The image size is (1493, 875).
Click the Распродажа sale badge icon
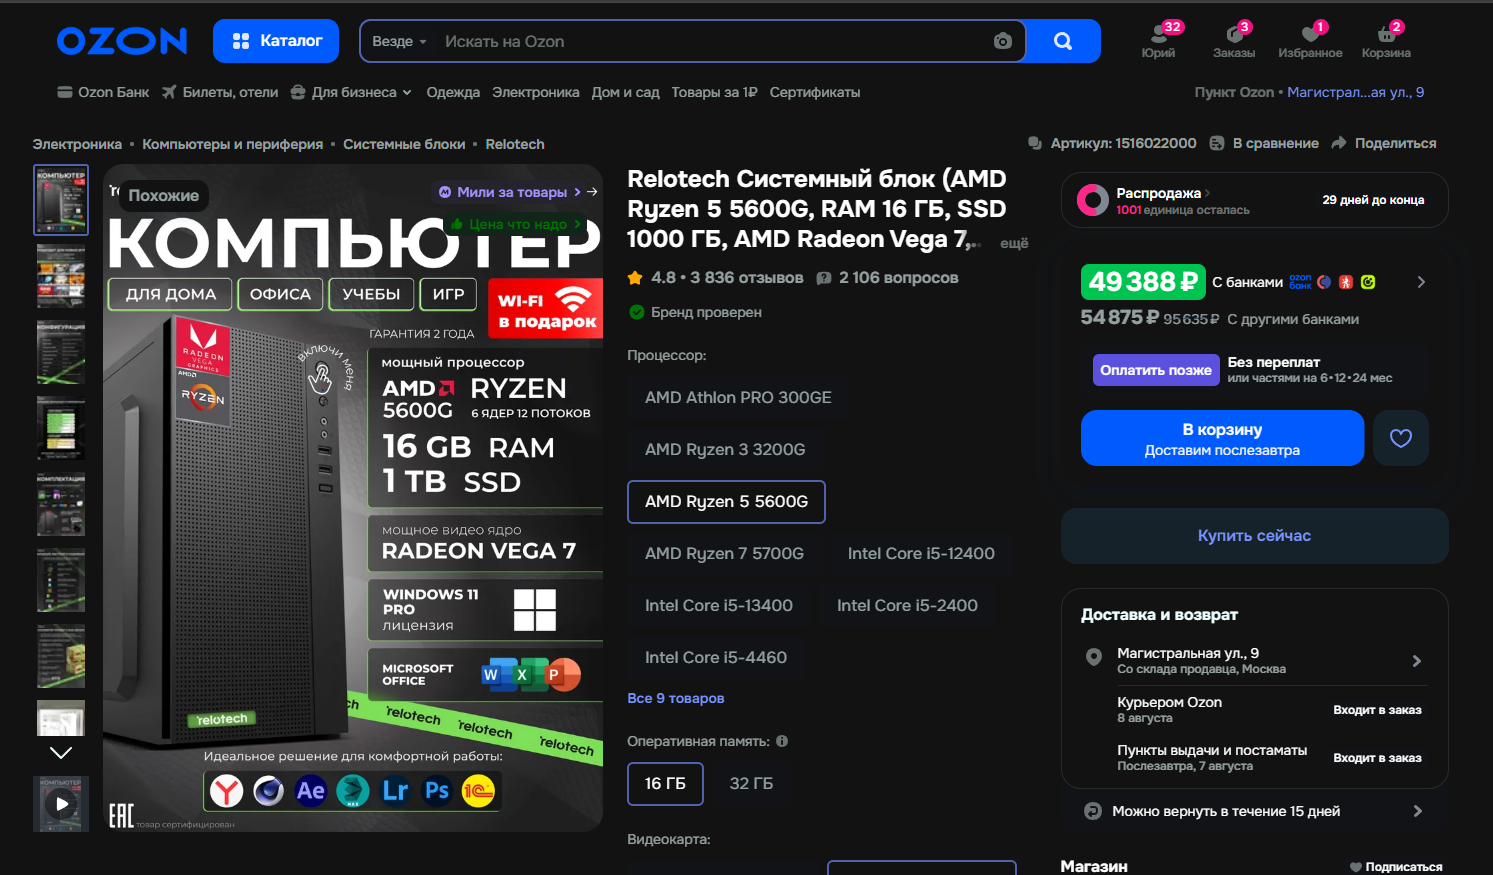[1093, 200]
